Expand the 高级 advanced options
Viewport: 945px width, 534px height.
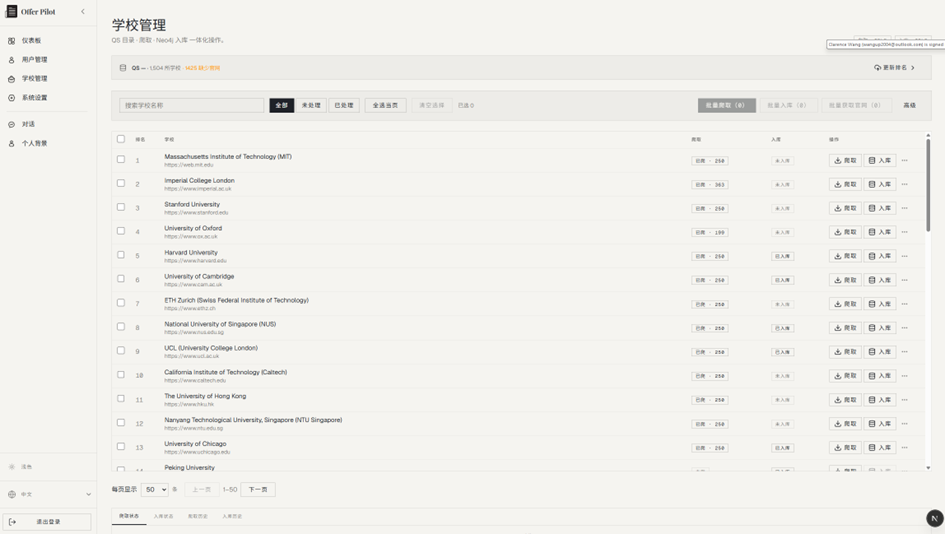point(909,105)
